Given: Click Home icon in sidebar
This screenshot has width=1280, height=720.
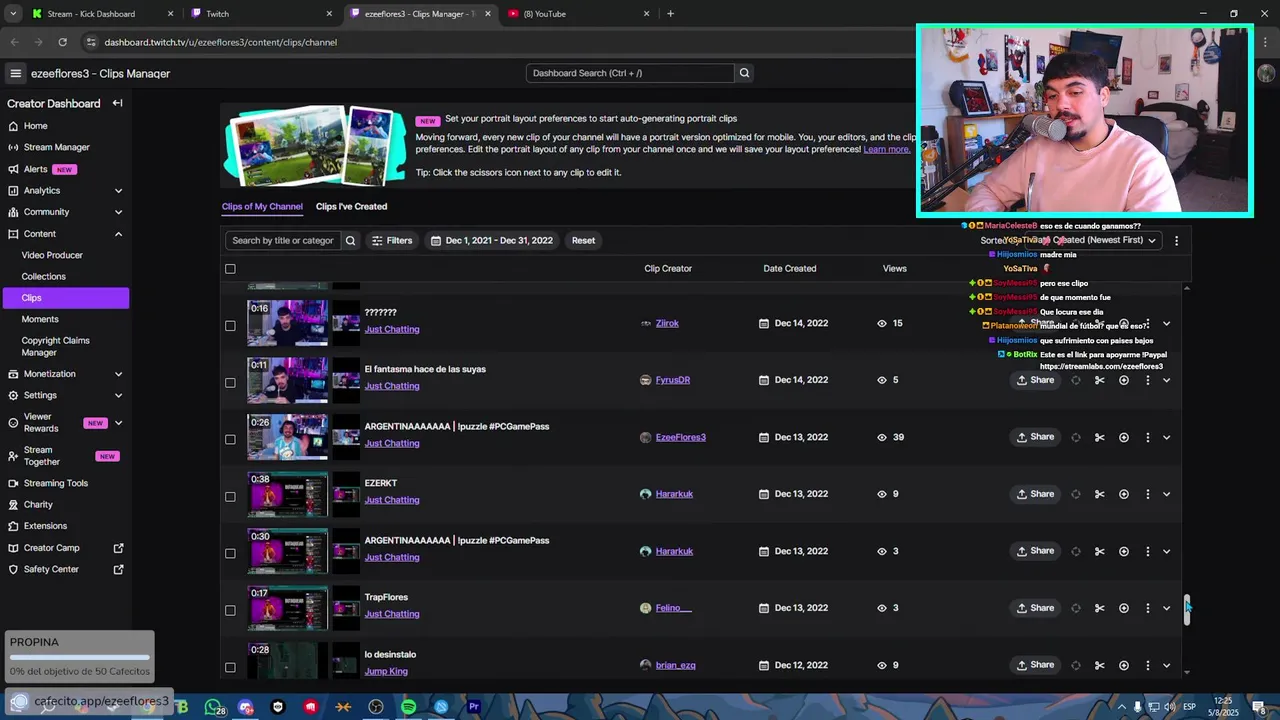Looking at the screenshot, I should pyautogui.click(x=13, y=126).
